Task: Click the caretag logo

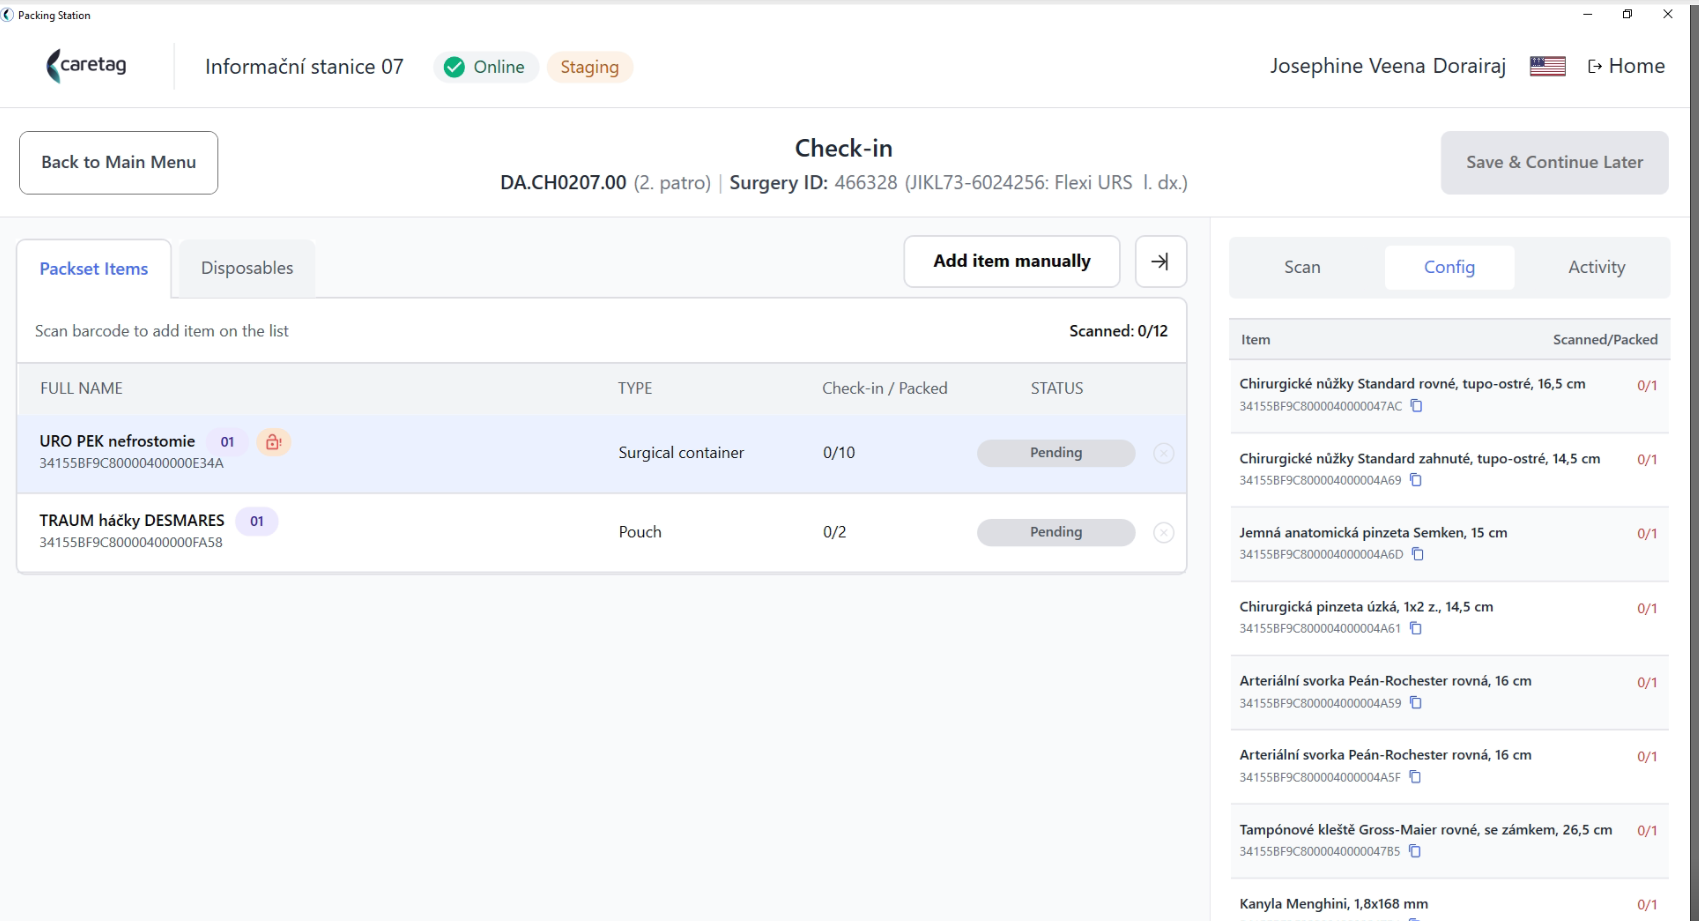Action: click(87, 66)
